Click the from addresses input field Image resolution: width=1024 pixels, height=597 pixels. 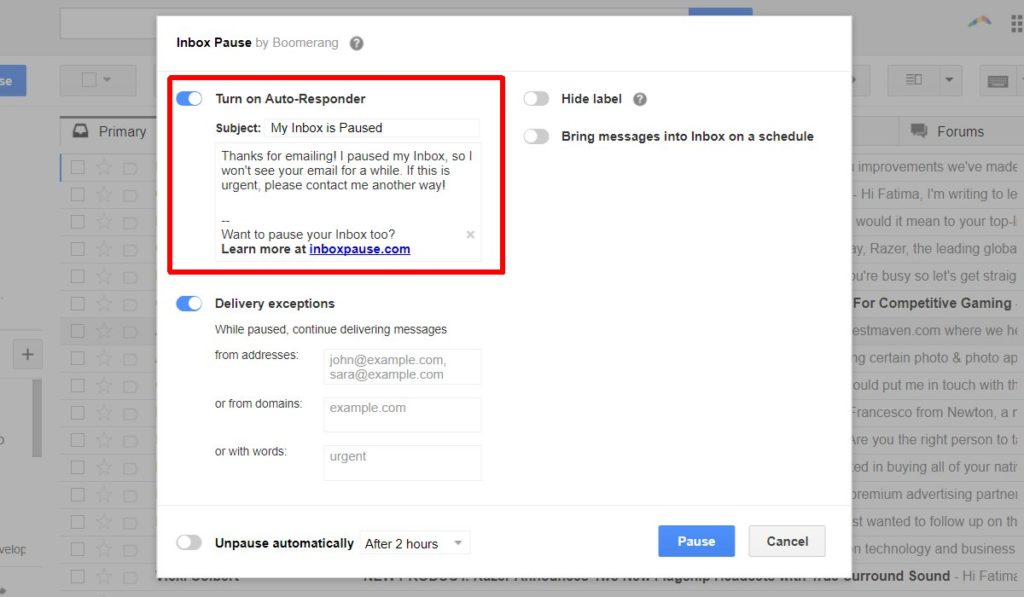[x=402, y=366]
